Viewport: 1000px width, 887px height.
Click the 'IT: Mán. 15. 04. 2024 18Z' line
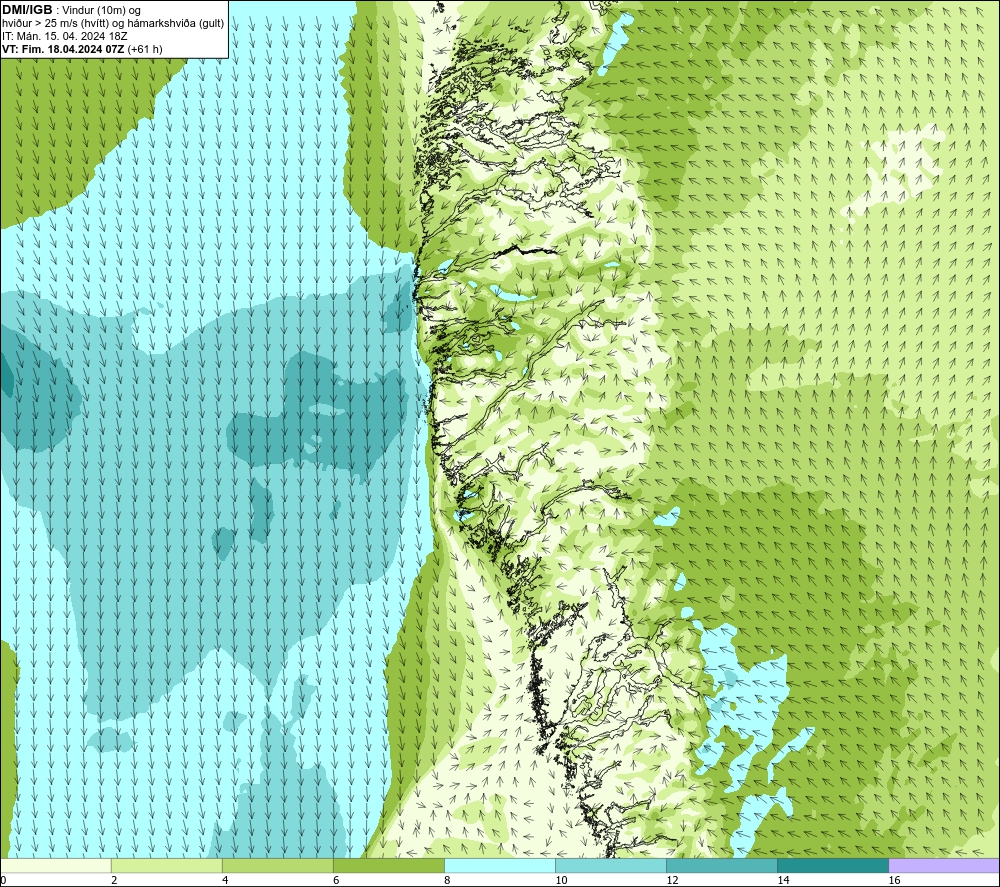pyautogui.click(x=64, y=36)
